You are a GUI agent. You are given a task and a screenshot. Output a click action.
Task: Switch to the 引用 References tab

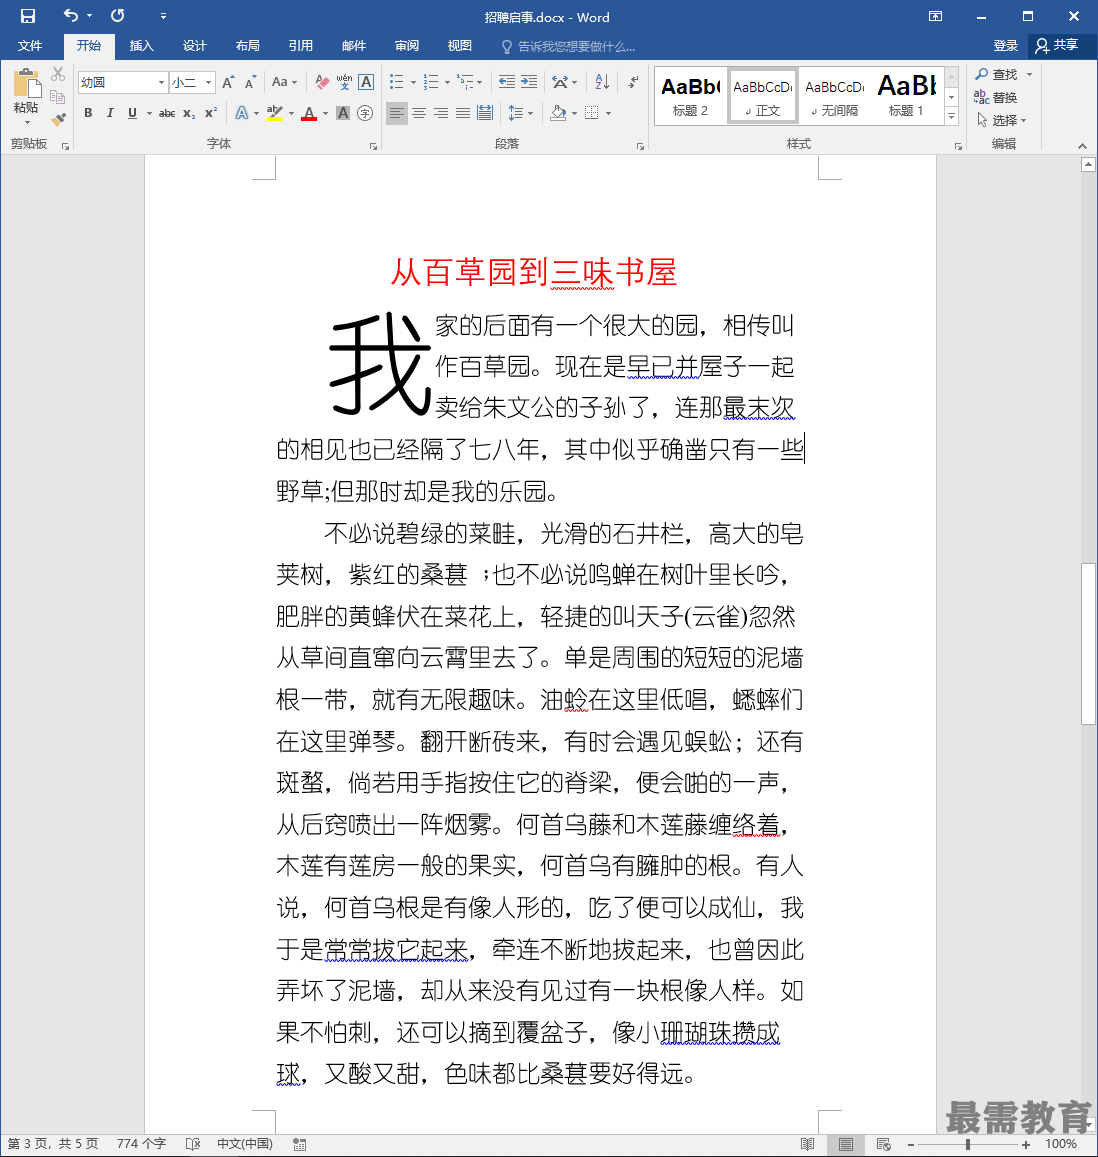(301, 46)
